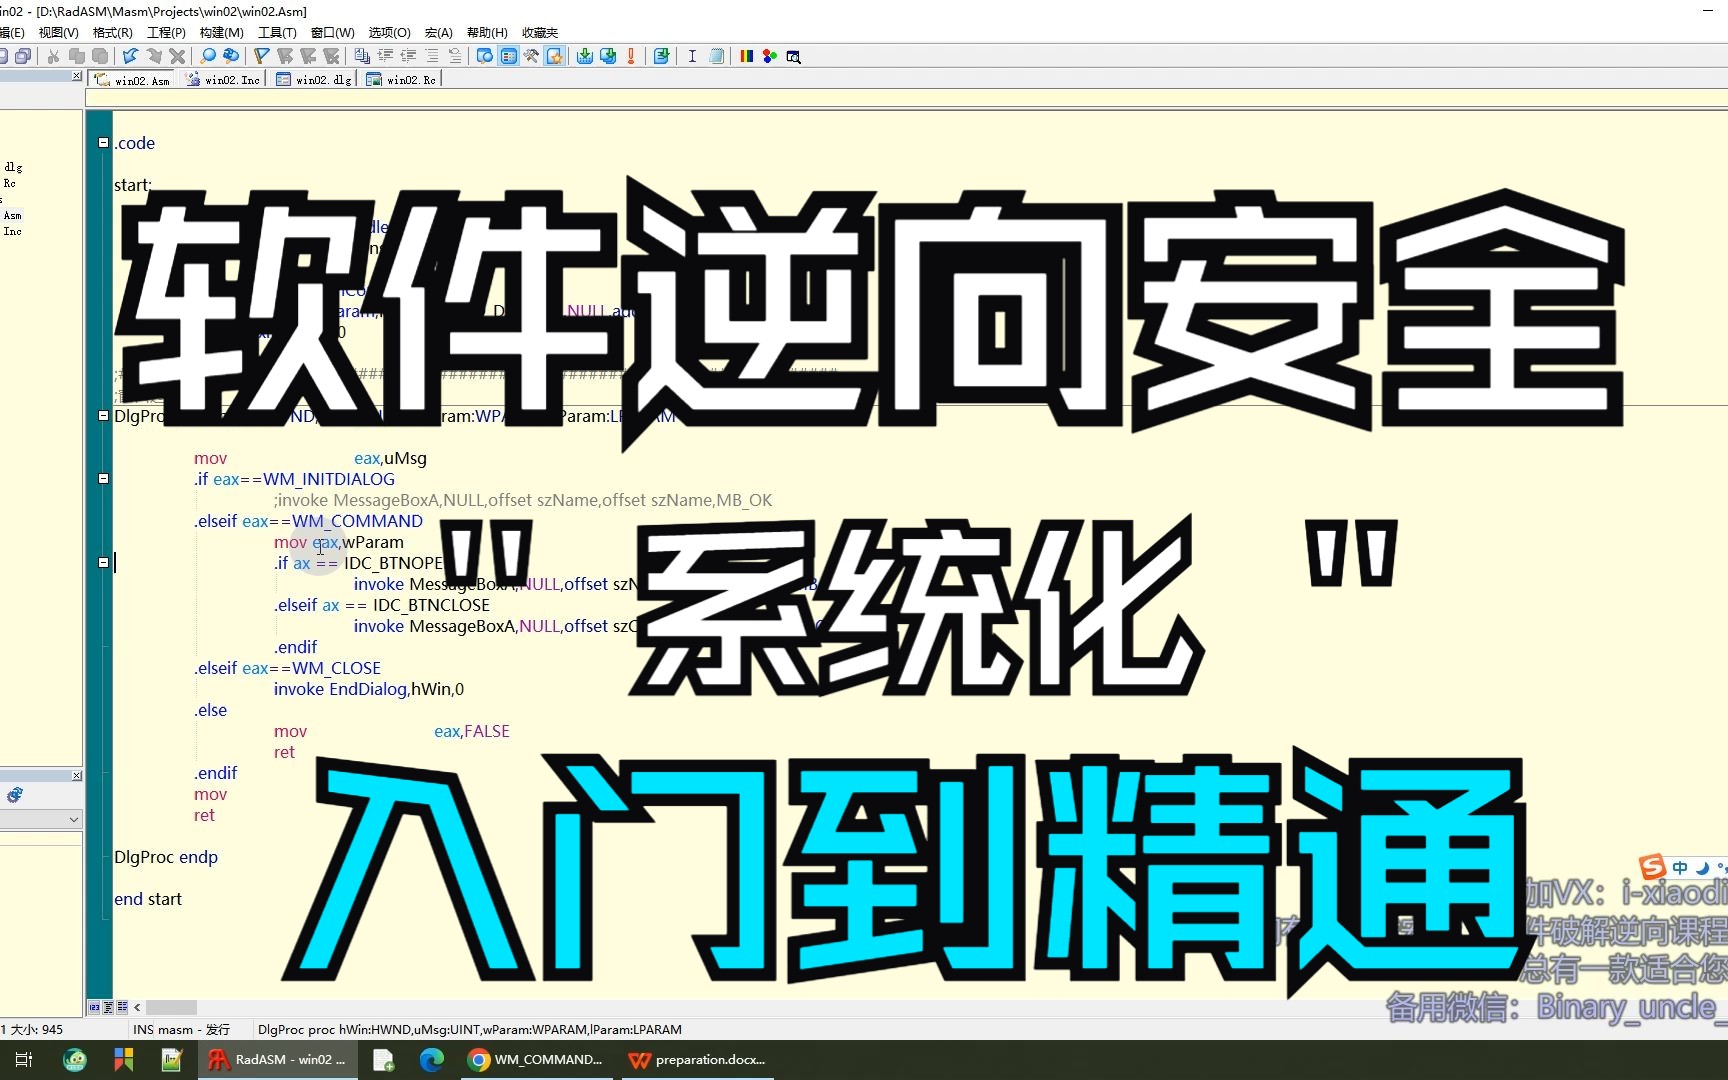This screenshot has height=1080, width=1728.
Task: Toggle the expand-all blocks button below editor
Action: click(108, 1007)
